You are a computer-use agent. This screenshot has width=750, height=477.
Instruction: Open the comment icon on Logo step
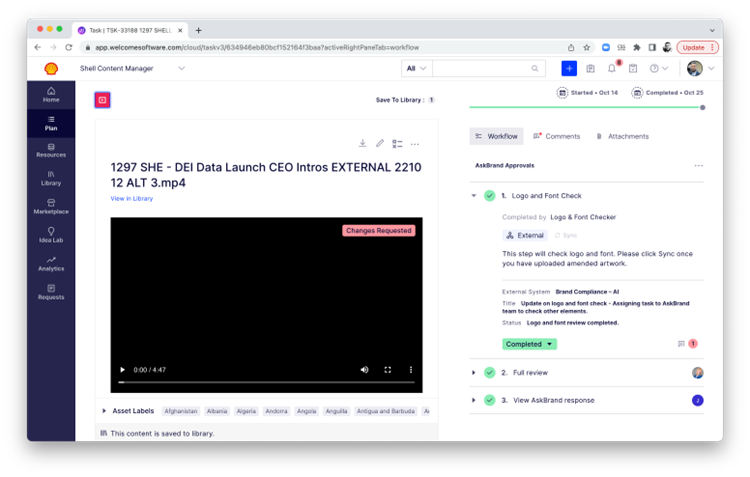click(681, 344)
